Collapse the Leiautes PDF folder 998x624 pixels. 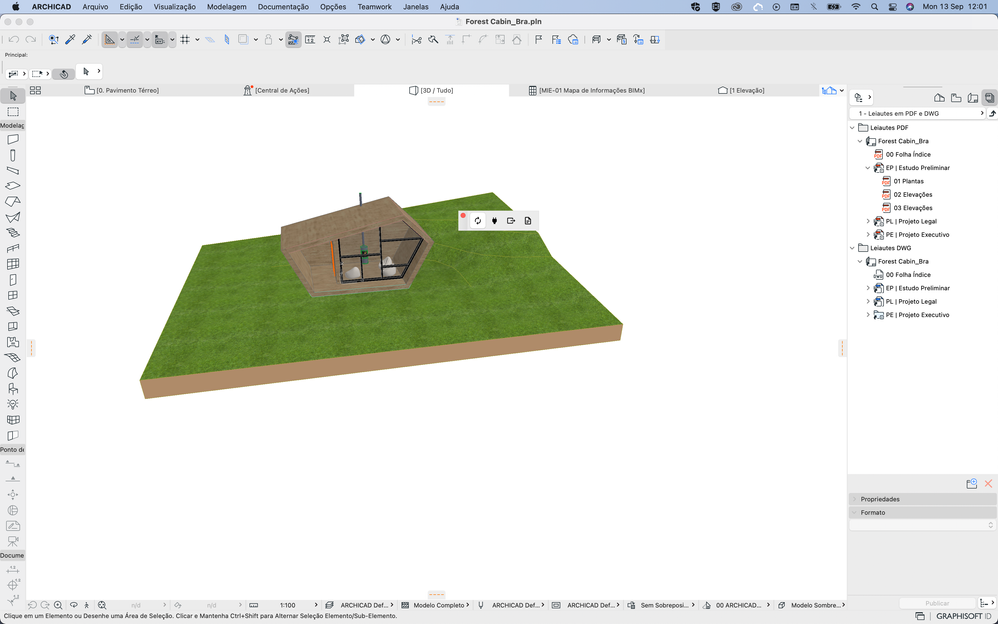click(x=853, y=128)
